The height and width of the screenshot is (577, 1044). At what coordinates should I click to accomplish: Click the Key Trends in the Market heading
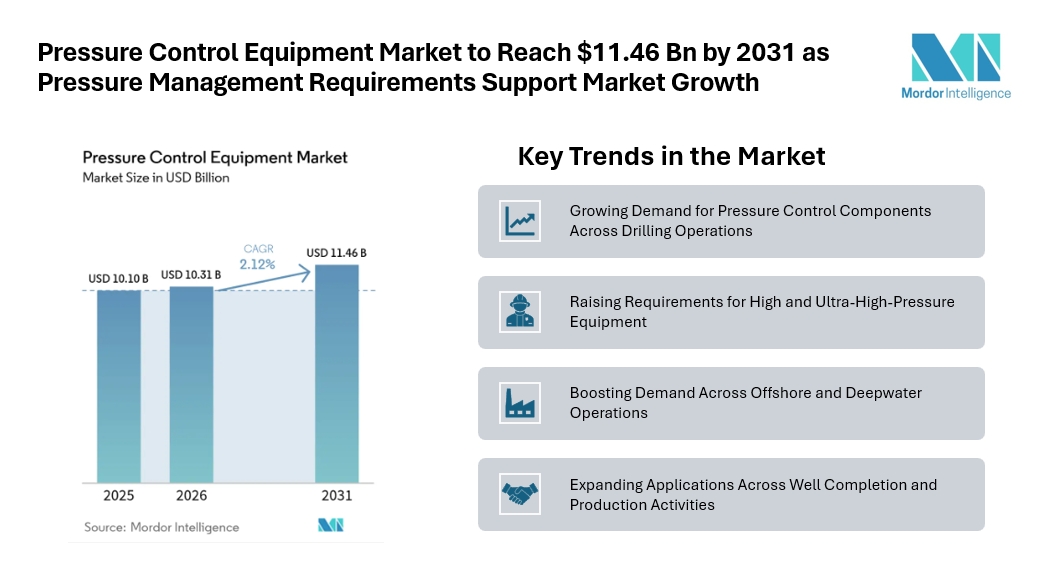[671, 156]
